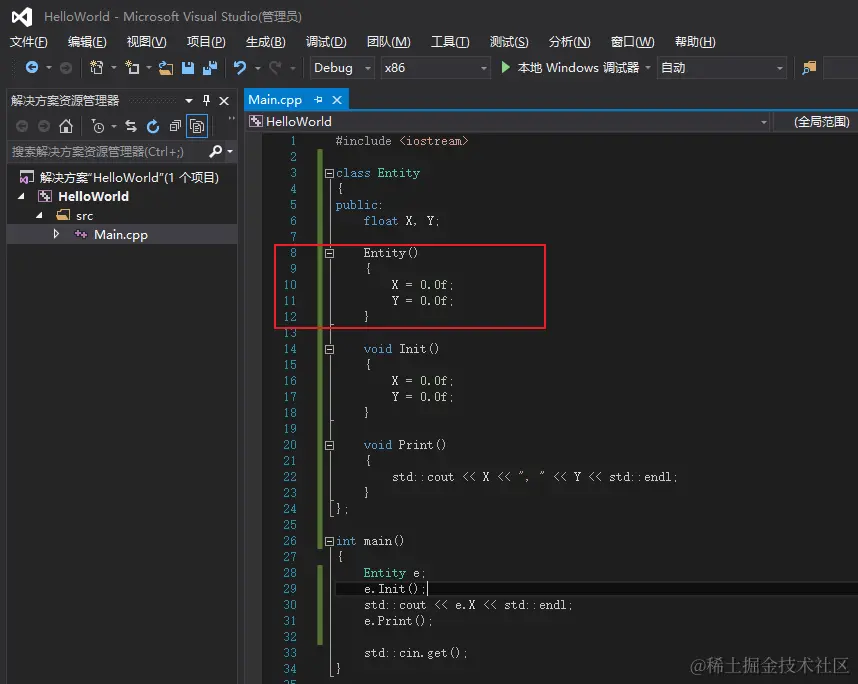Collapse the class Entity code block
The height and width of the screenshot is (684, 858).
(x=329, y=173)
